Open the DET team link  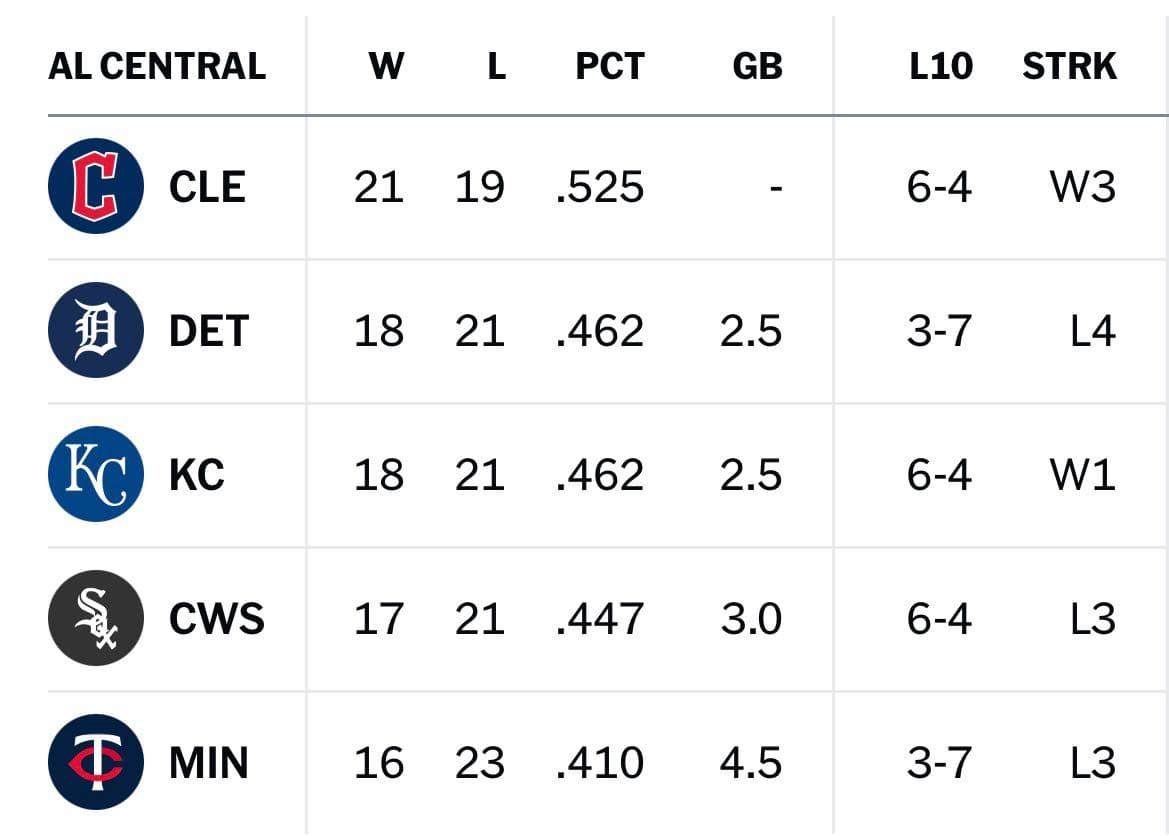point(209,330)
